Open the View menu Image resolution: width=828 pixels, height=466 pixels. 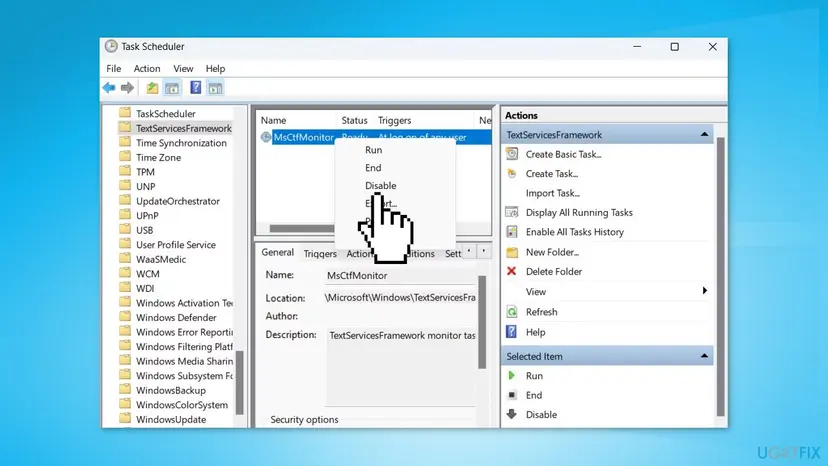click(x=183, y=69)
